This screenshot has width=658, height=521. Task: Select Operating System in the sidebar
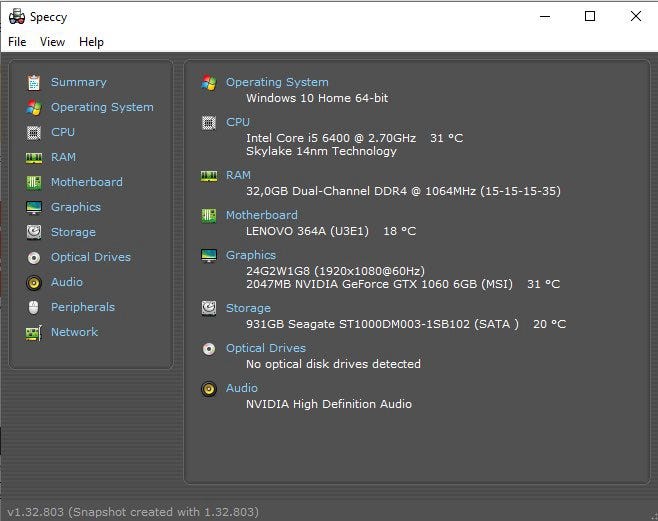102,107
